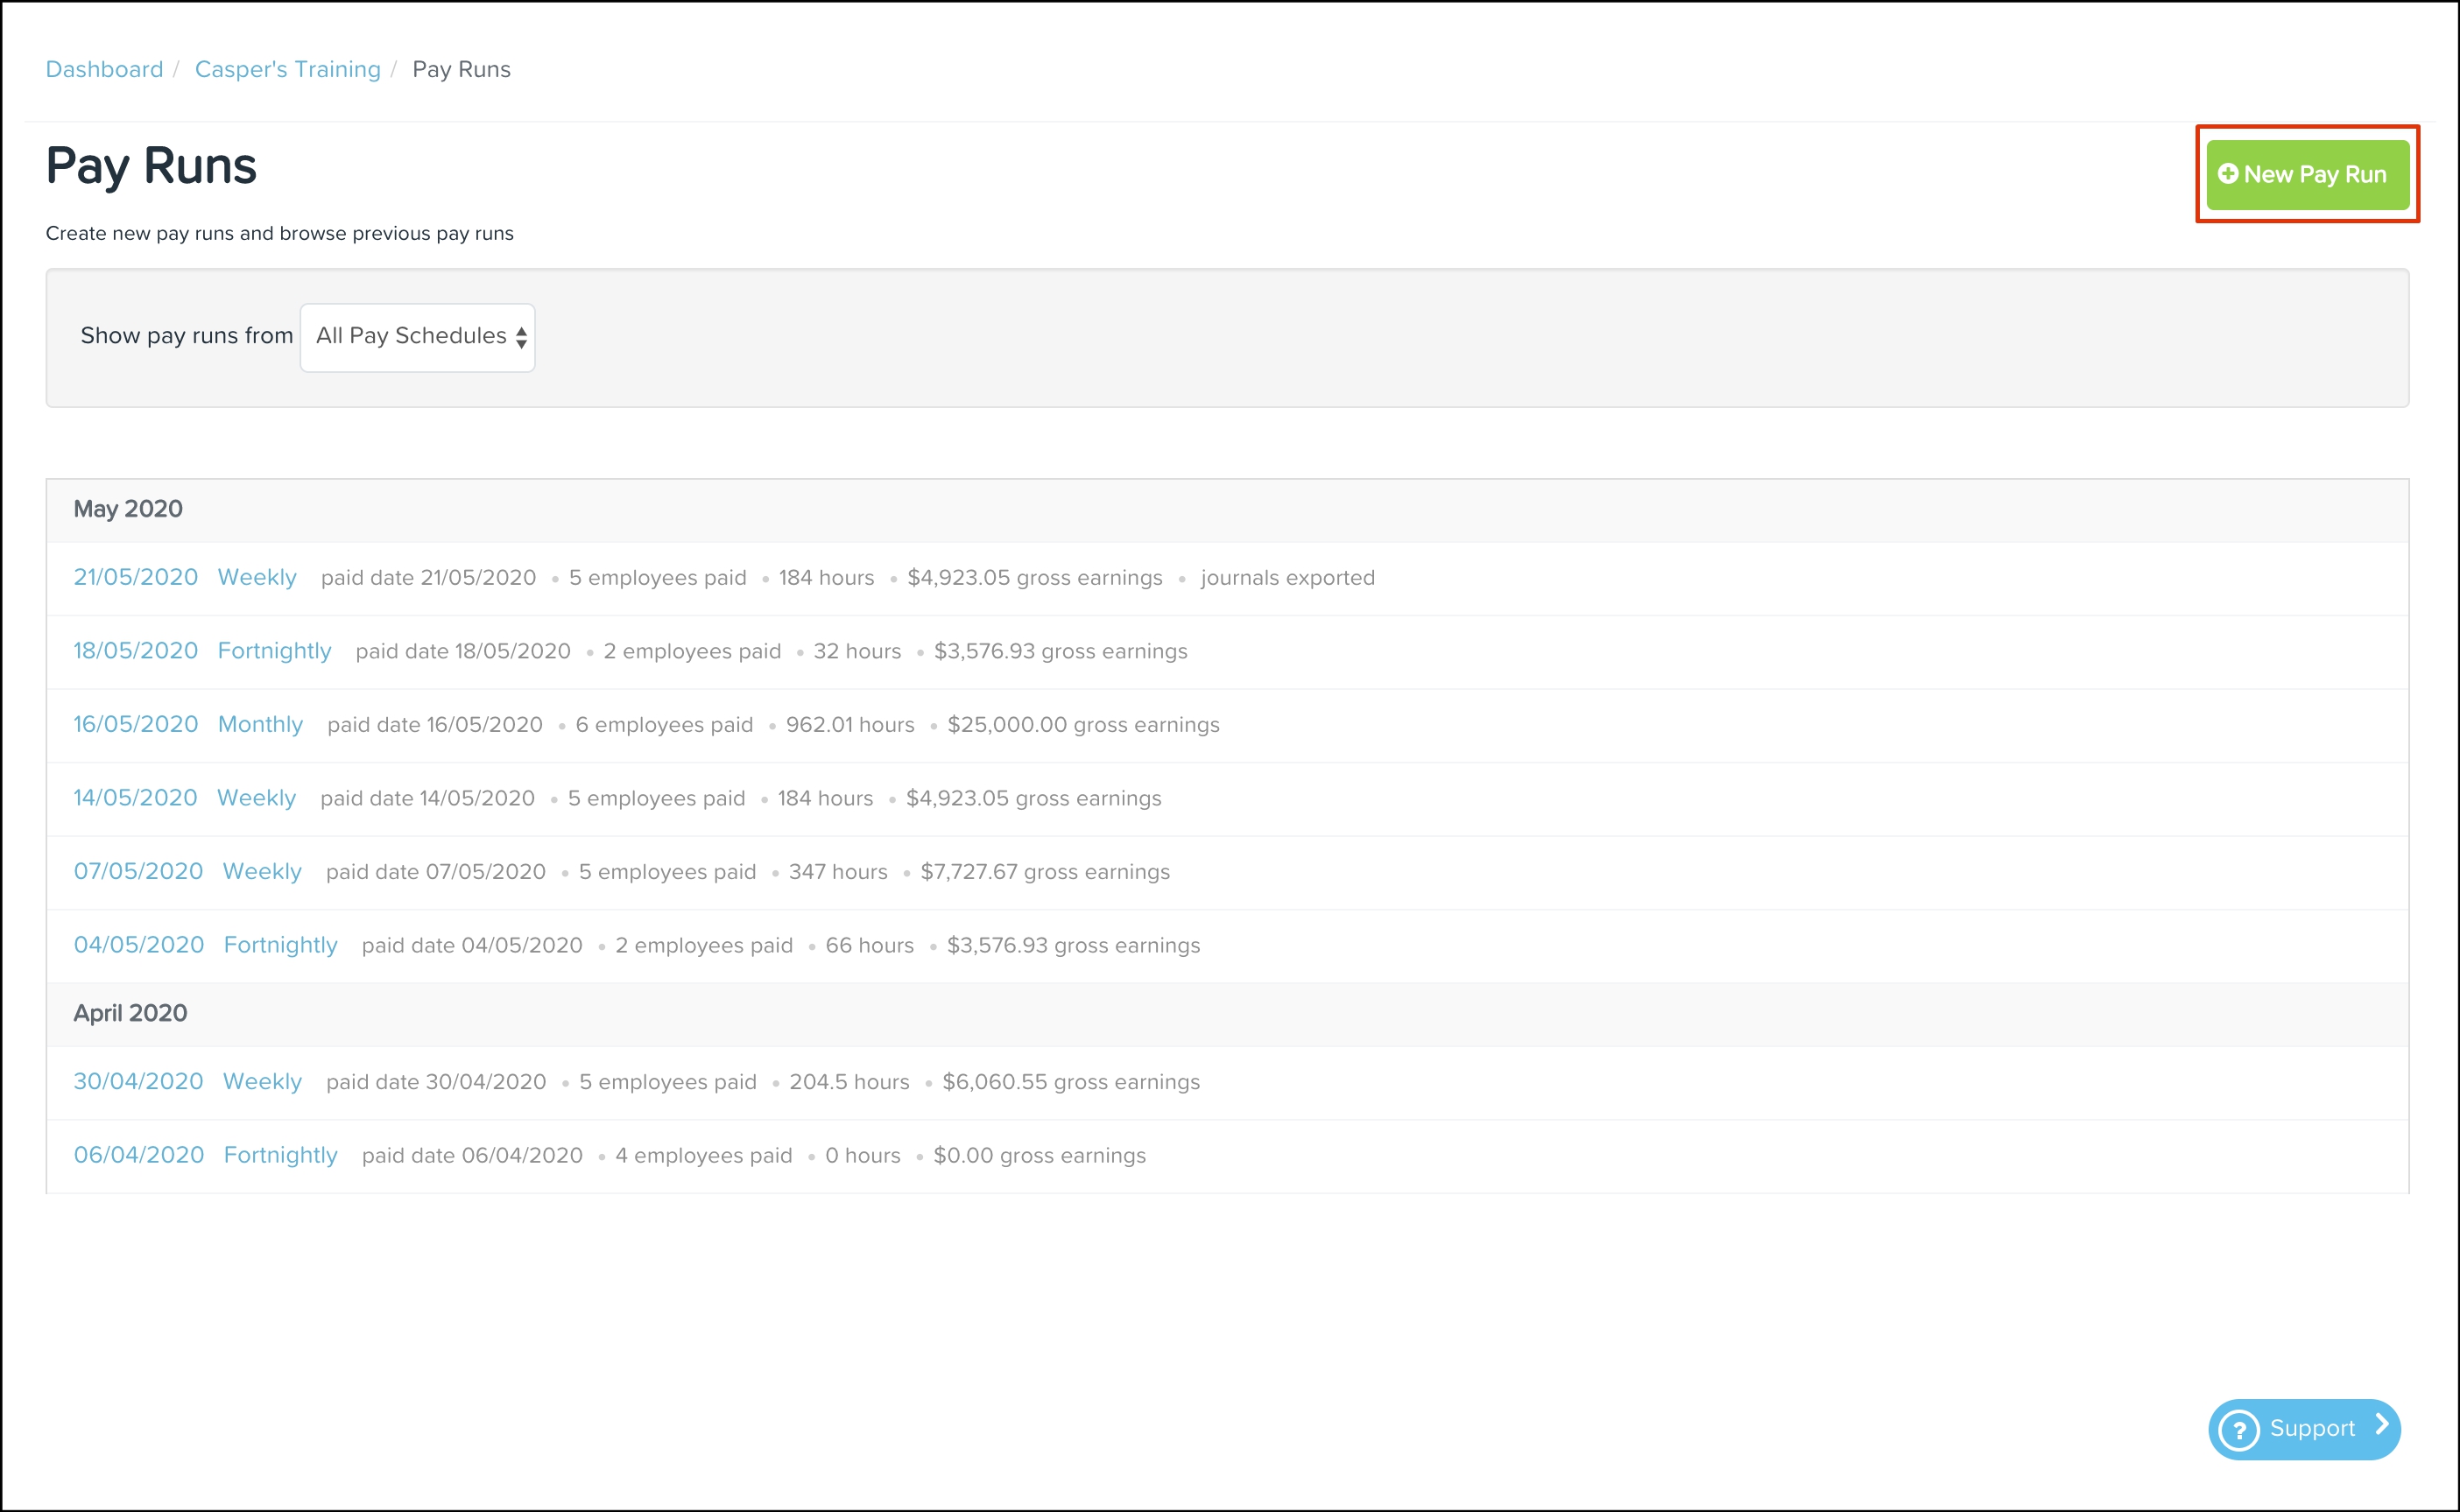Click Fortnightly link on 18/05/2020 row

point(274,651)
